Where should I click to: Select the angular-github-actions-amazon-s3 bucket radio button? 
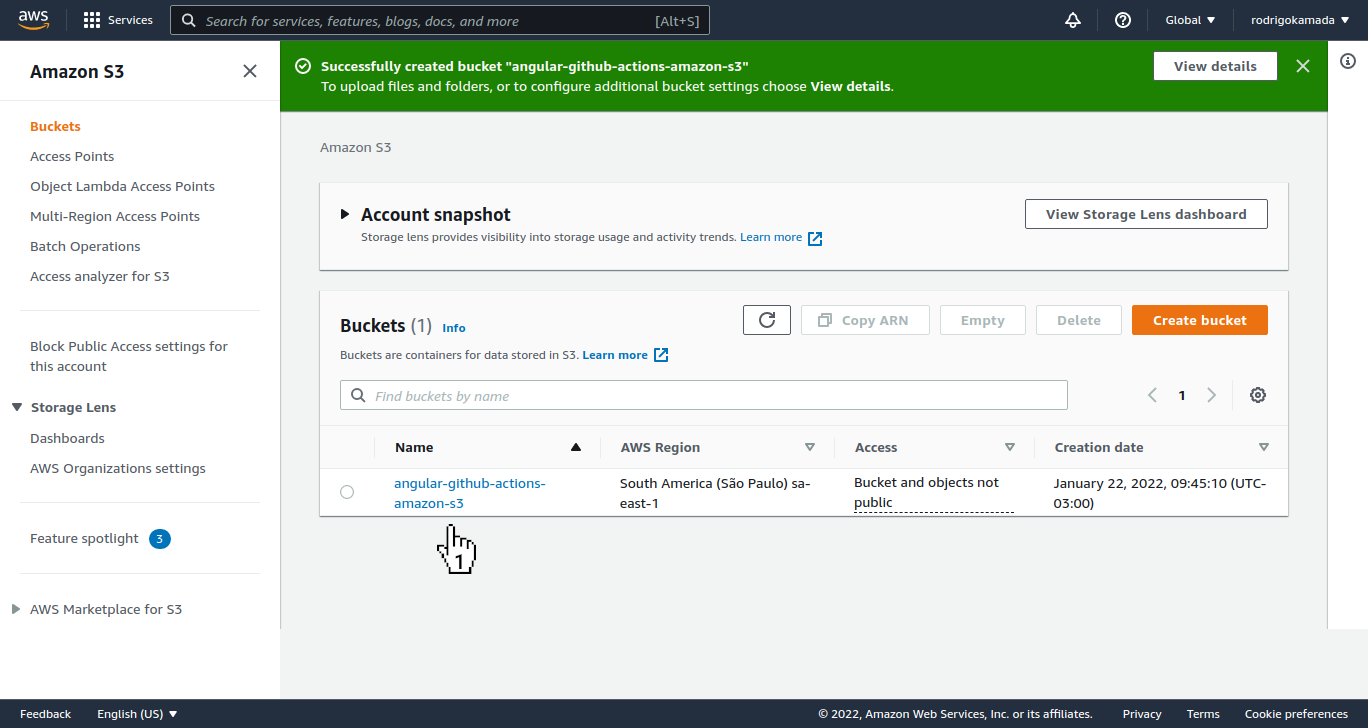347,491
